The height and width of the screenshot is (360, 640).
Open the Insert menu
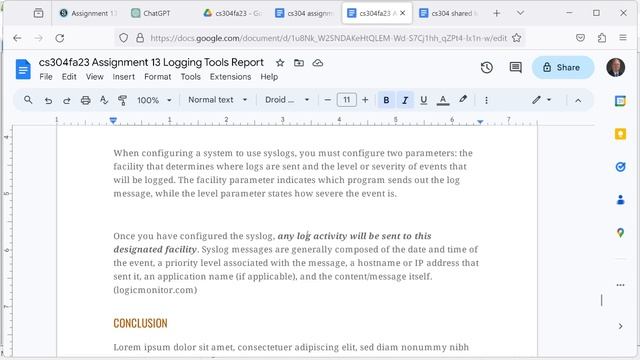tap(123, 77)
